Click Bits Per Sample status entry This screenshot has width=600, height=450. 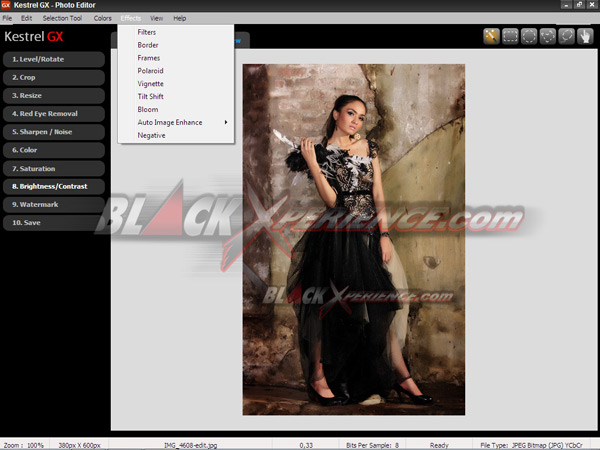372,445
